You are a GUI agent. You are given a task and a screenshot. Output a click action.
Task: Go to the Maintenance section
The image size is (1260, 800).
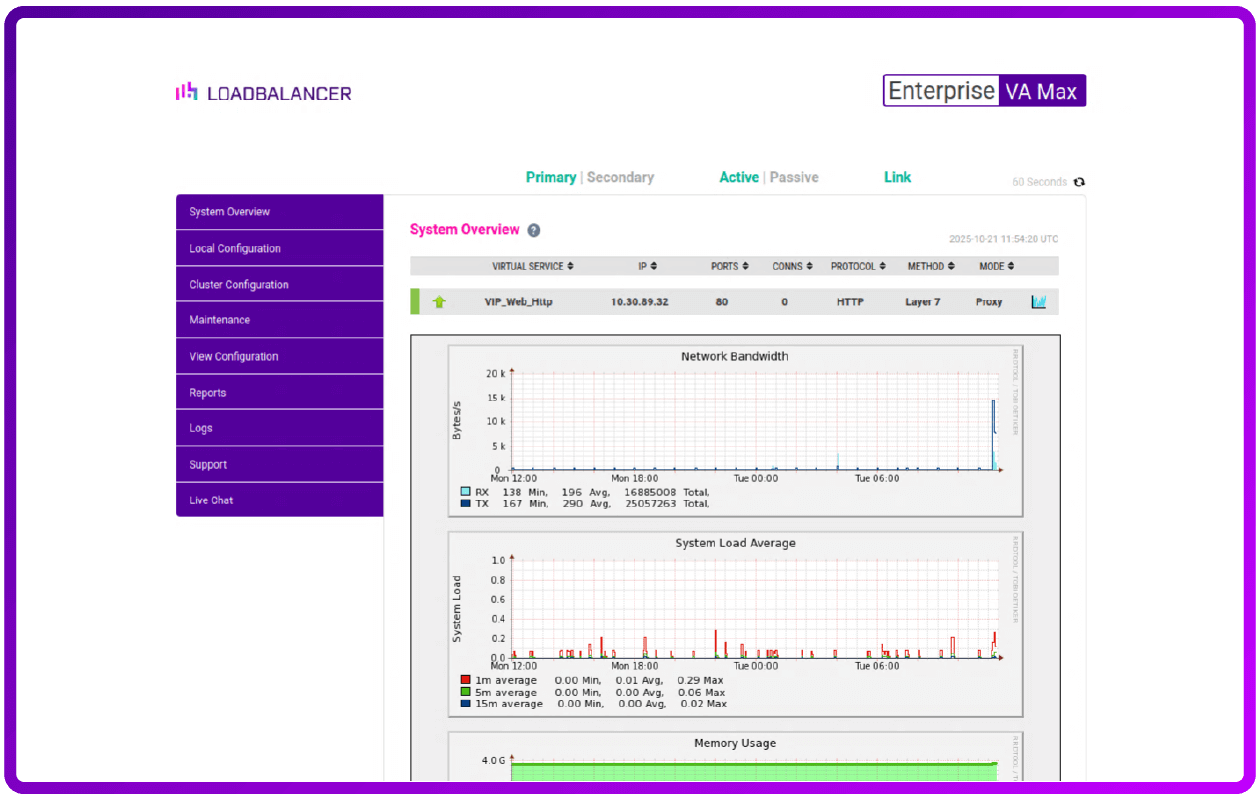pos(280,320)
